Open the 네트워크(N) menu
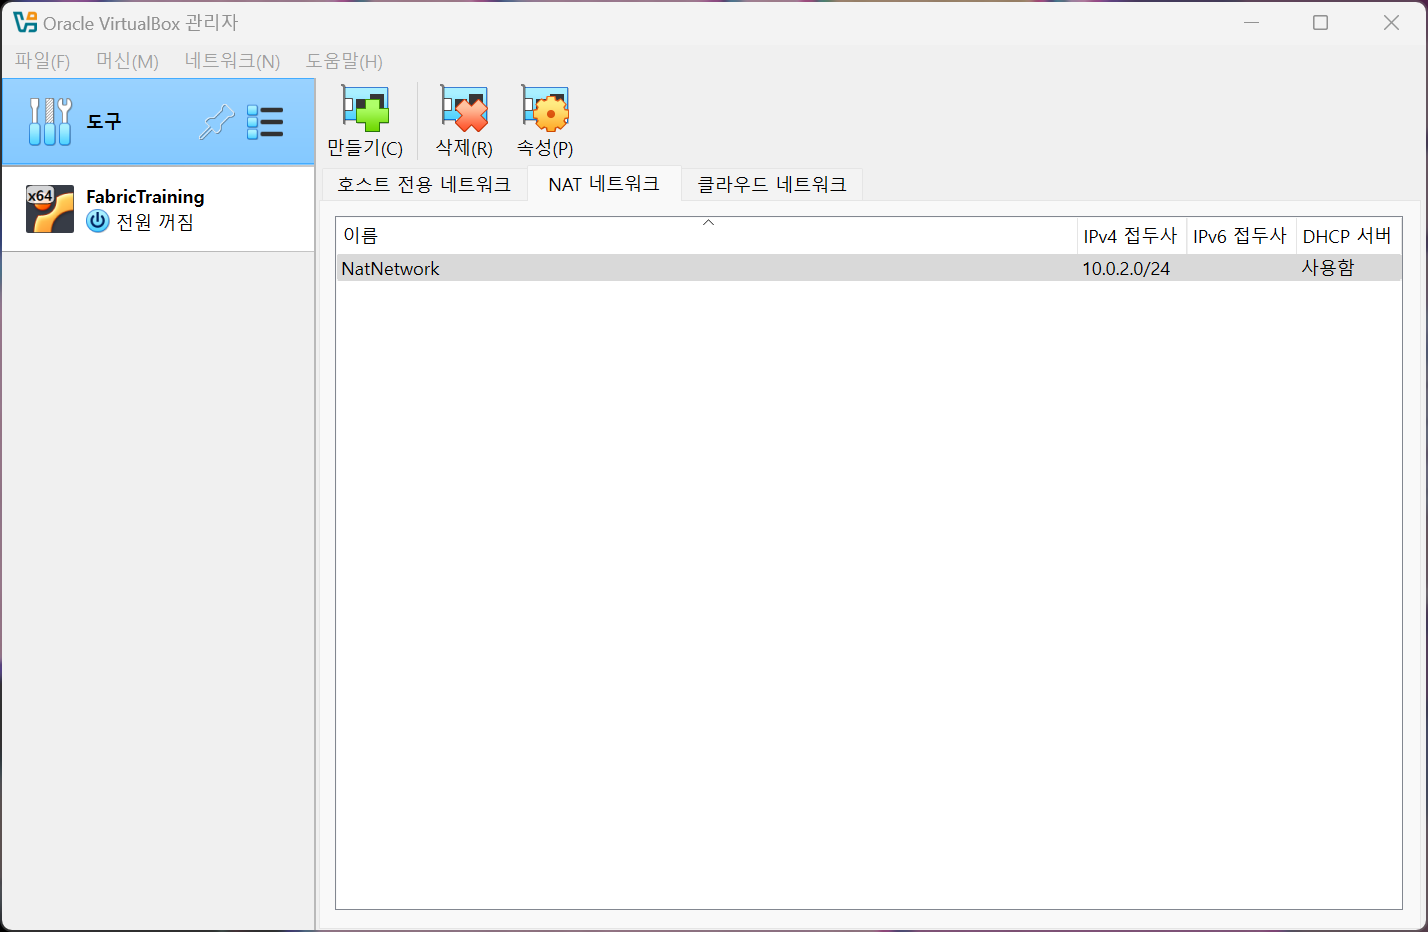This screenshot has height=932, width=1428. pyautogui.click(x=232, y=61)
